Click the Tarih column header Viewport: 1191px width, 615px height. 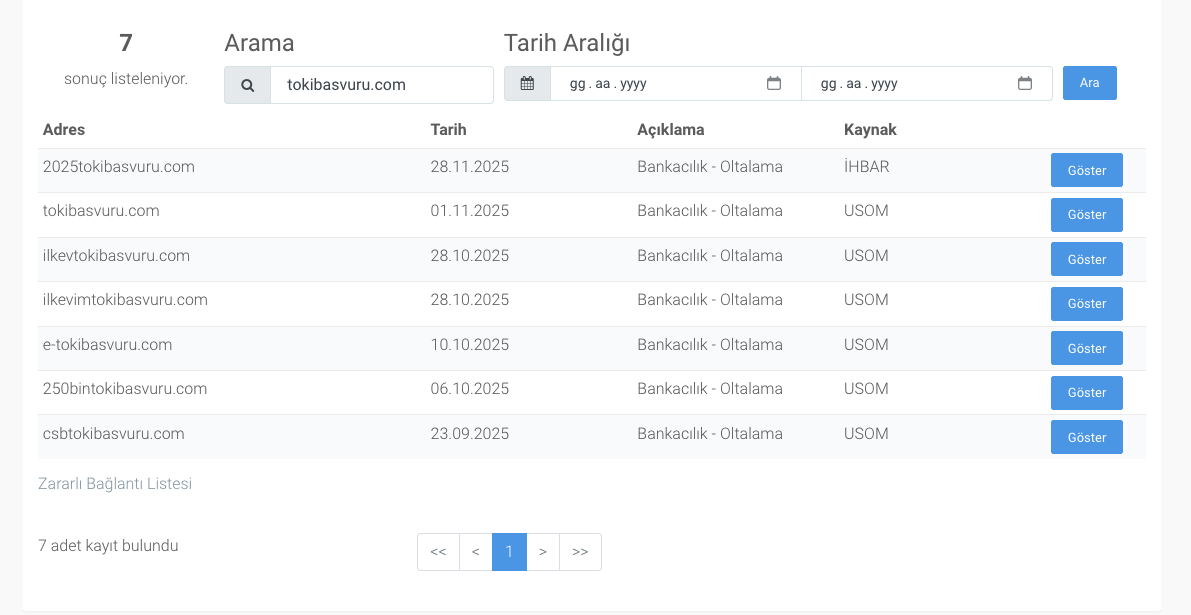448,130
